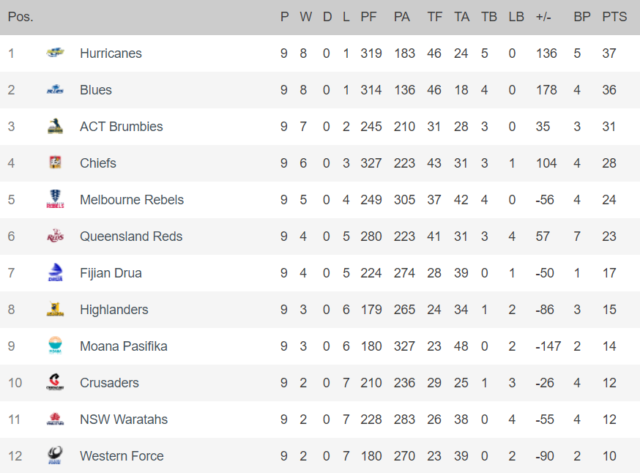640x473 pixels.
Task: Open the Hurricanes team name link
Action: (111, 53)
